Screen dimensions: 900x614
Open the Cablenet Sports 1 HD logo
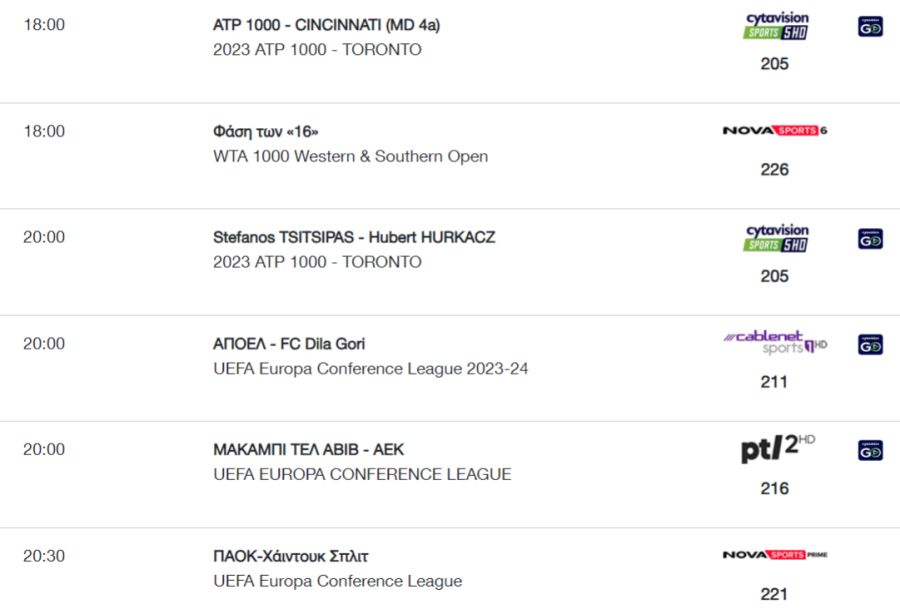click(775, 343)
